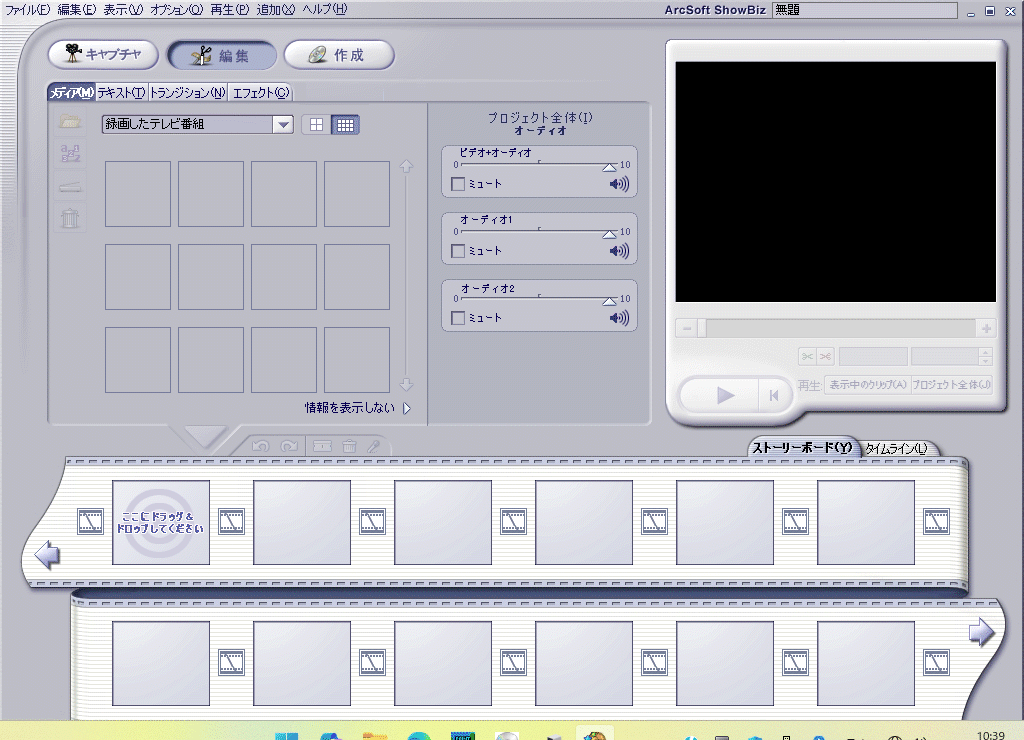Open the 作成 (Create) mode

339,55
